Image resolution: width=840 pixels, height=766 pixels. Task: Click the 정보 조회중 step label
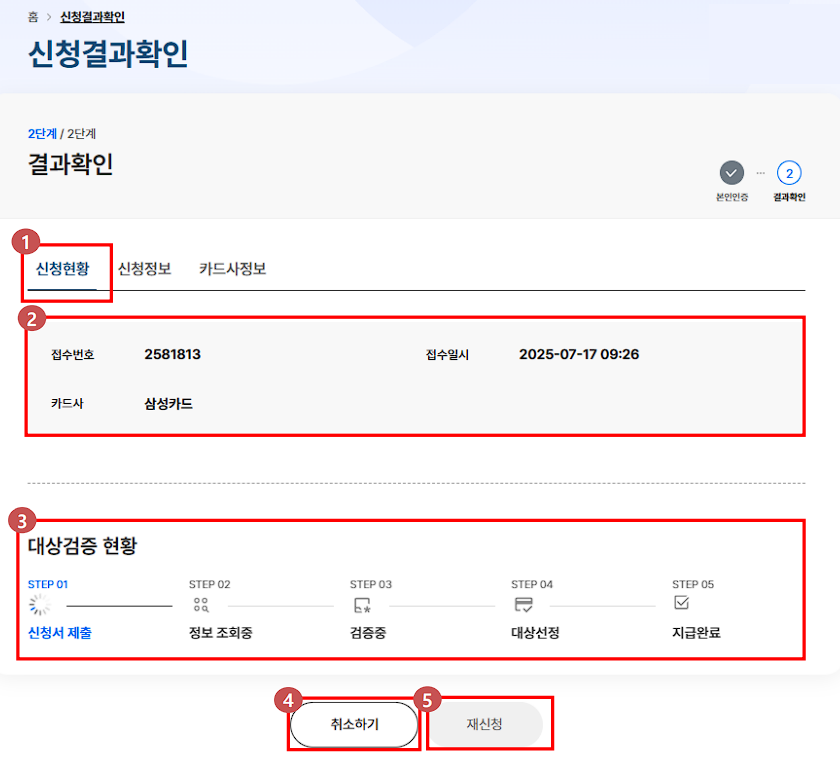click(221, 633)
